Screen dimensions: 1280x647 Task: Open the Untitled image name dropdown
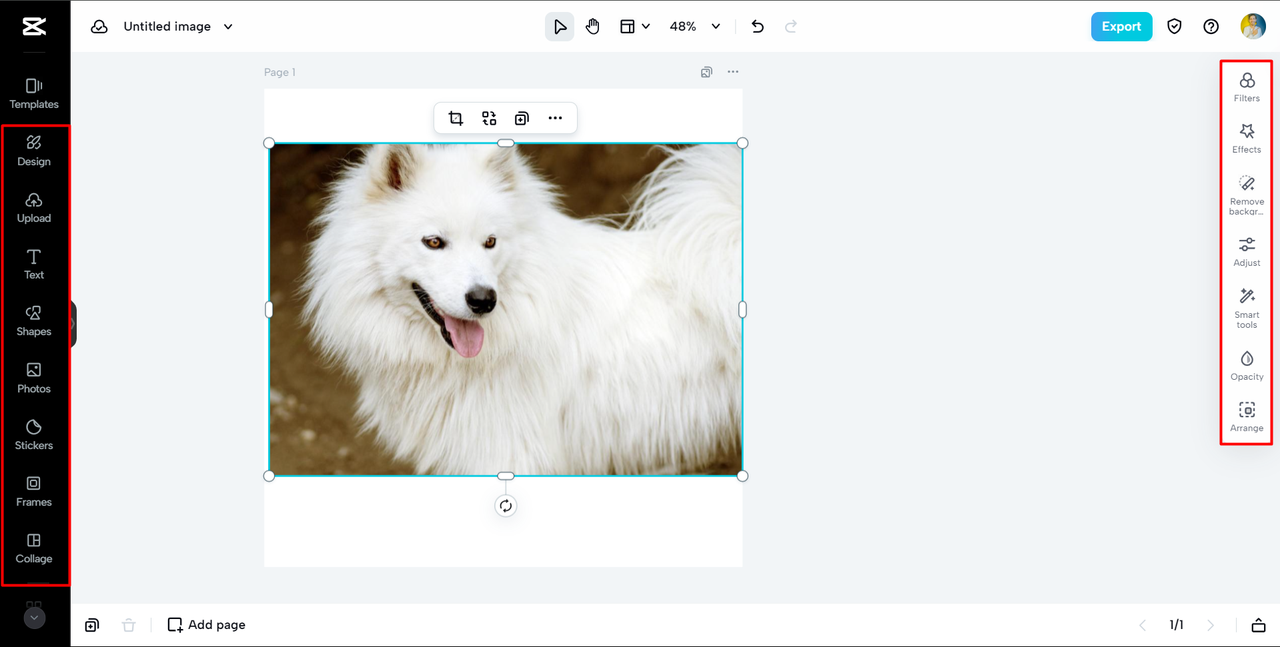[x=178, y=27]
